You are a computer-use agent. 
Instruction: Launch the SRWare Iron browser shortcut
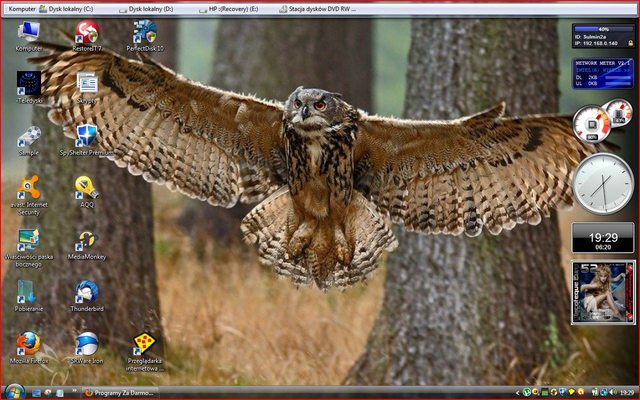point(87,346)
